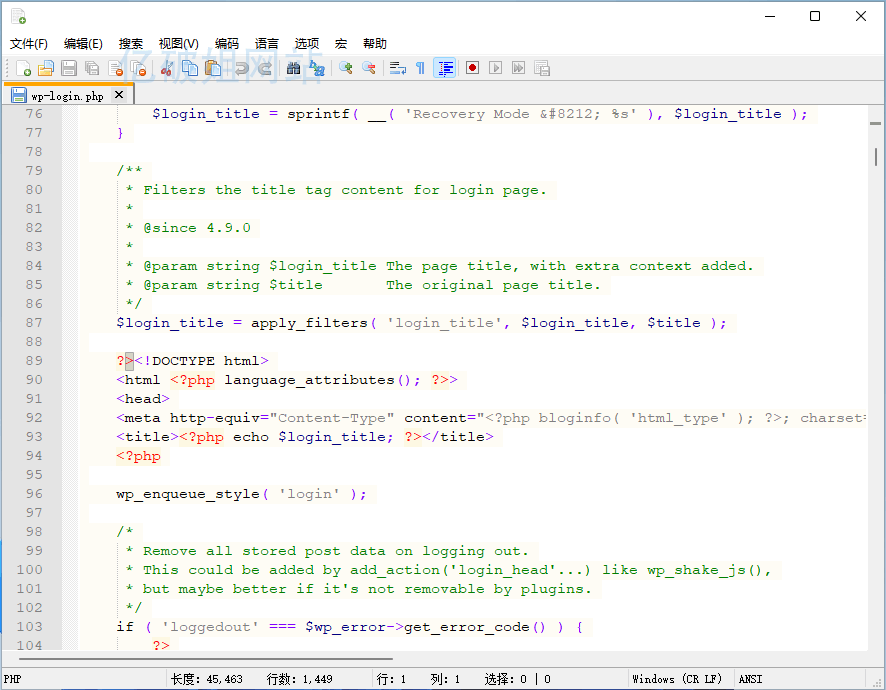Toggle show all characters pilcrow button

click(x=420, y=68)
